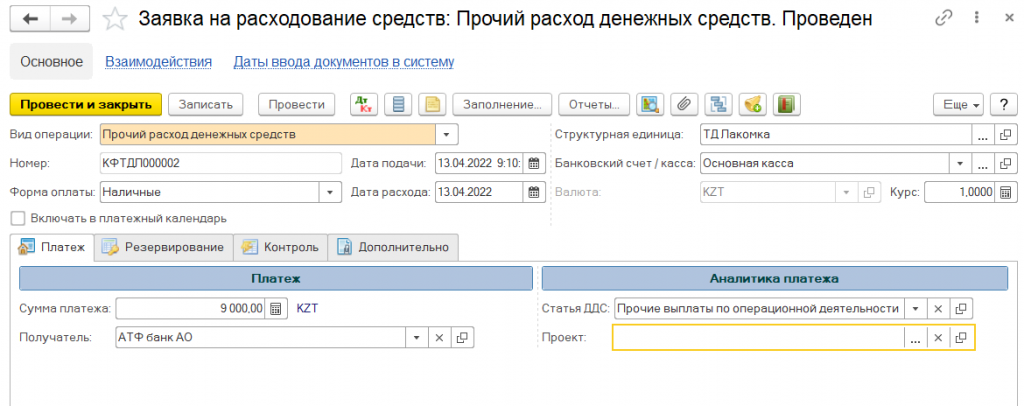Clear the Статья ДДС field value

click(938, 309)
